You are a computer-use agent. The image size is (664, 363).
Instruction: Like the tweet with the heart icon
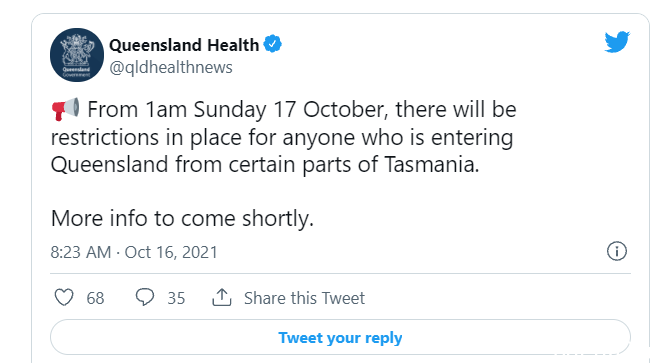tap(64, 297)
